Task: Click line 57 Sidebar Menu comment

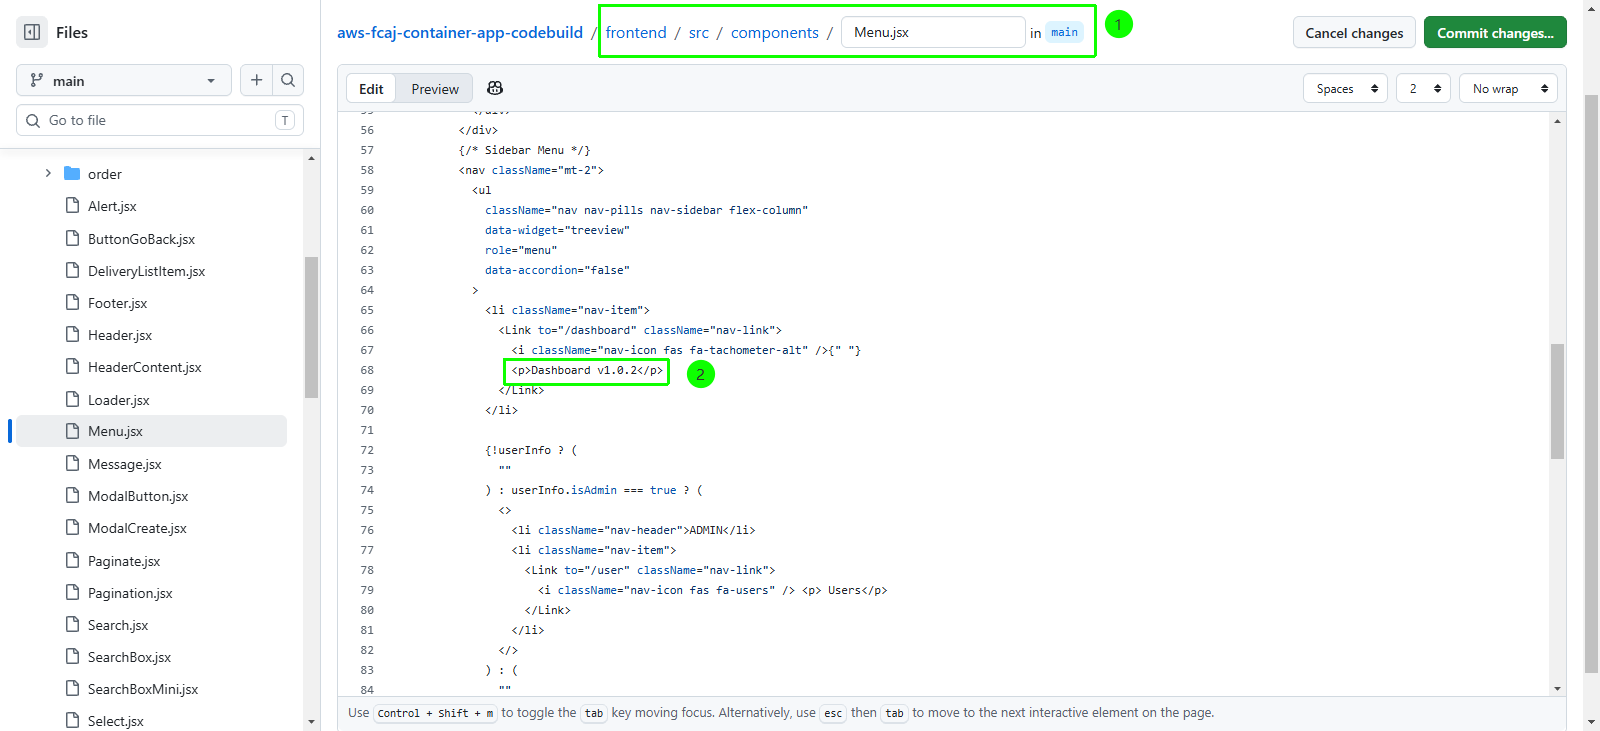Action: [x=524, y=150]
